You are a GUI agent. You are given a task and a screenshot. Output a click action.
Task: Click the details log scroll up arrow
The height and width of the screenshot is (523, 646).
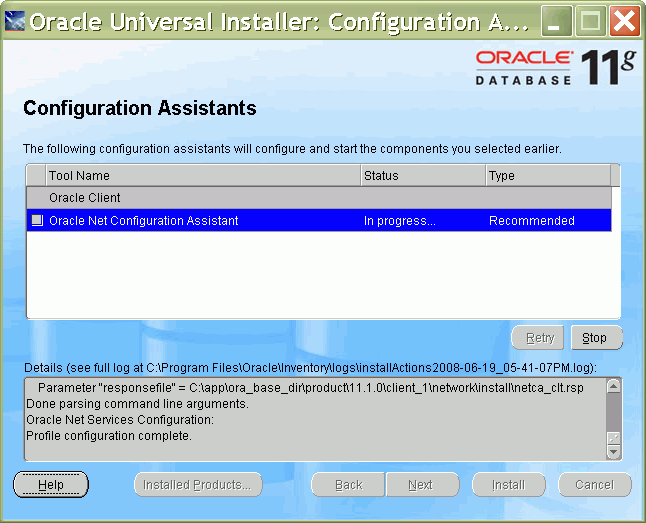coord(613,387)
